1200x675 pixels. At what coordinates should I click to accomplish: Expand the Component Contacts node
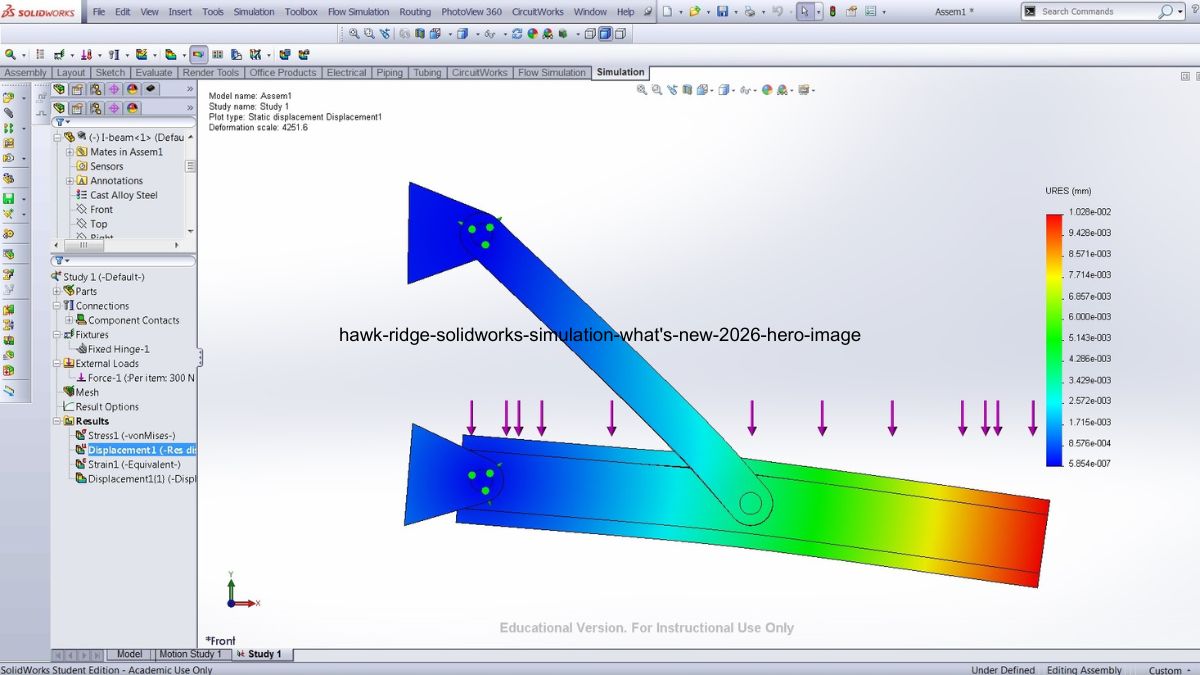tap(70, 320)
